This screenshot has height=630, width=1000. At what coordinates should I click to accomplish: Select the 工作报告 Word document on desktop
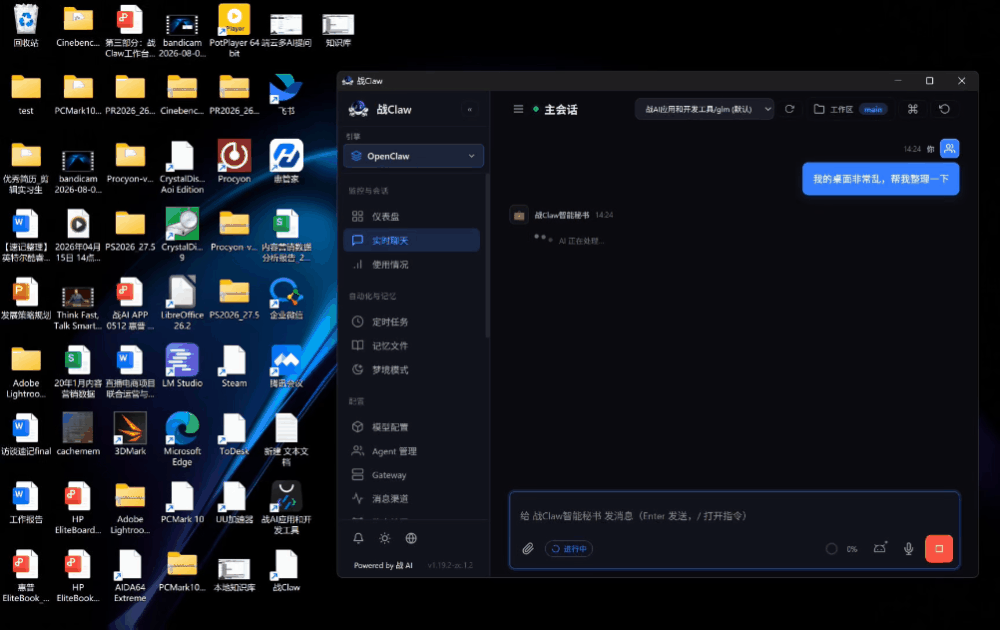click(x=26, y=502)
